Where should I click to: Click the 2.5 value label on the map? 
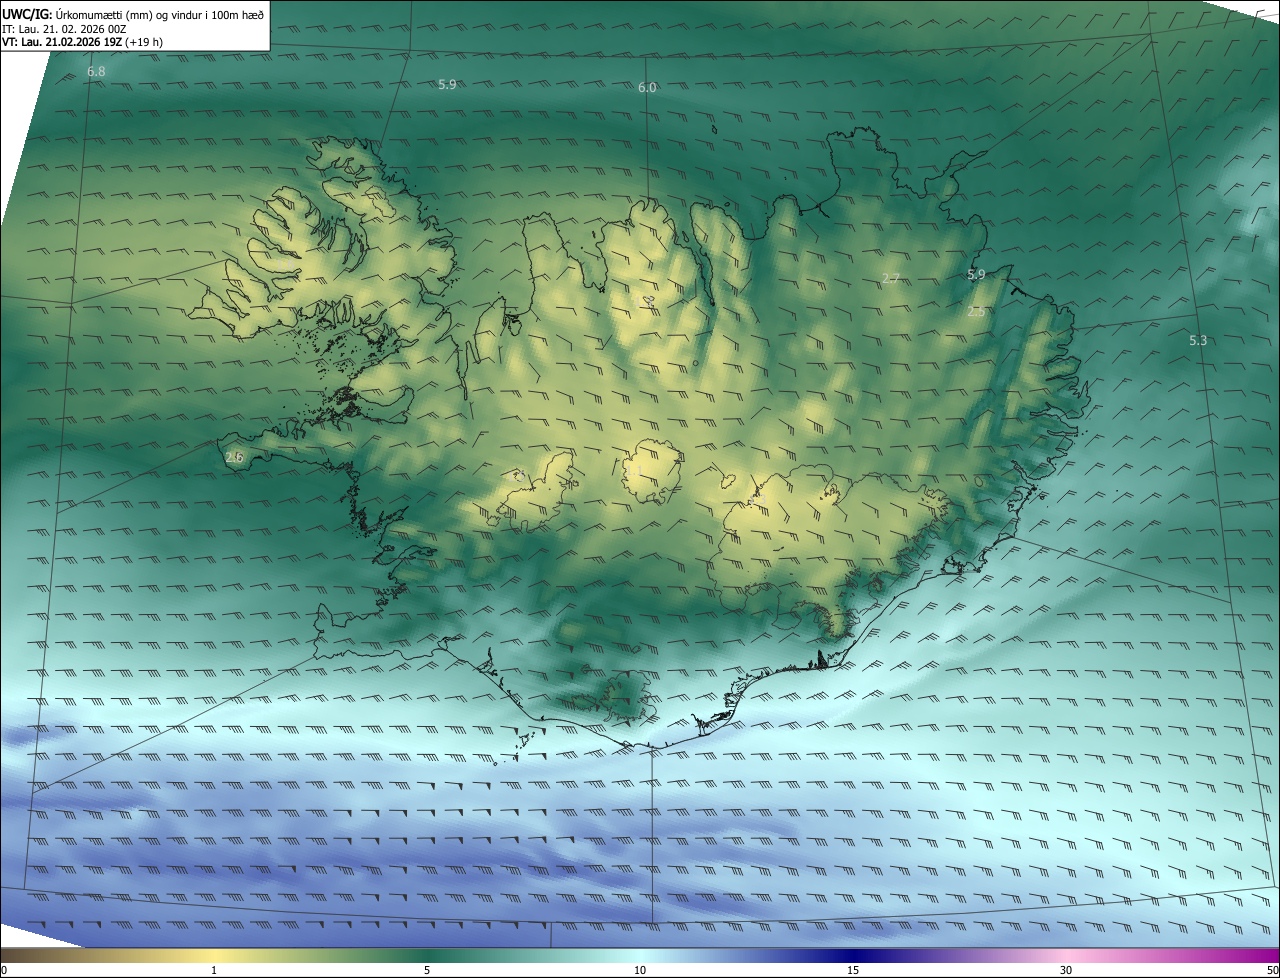point(977,312)
